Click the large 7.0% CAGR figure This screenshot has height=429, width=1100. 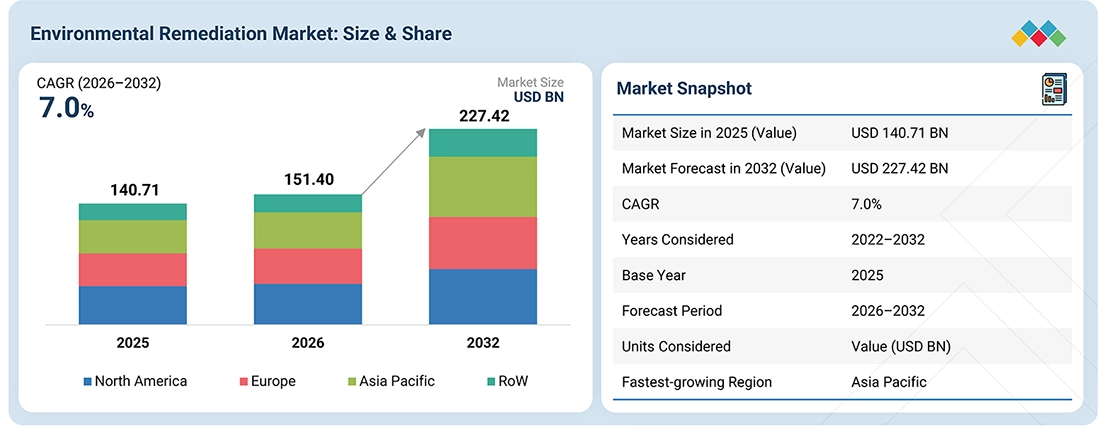click(x=66, y=109)
